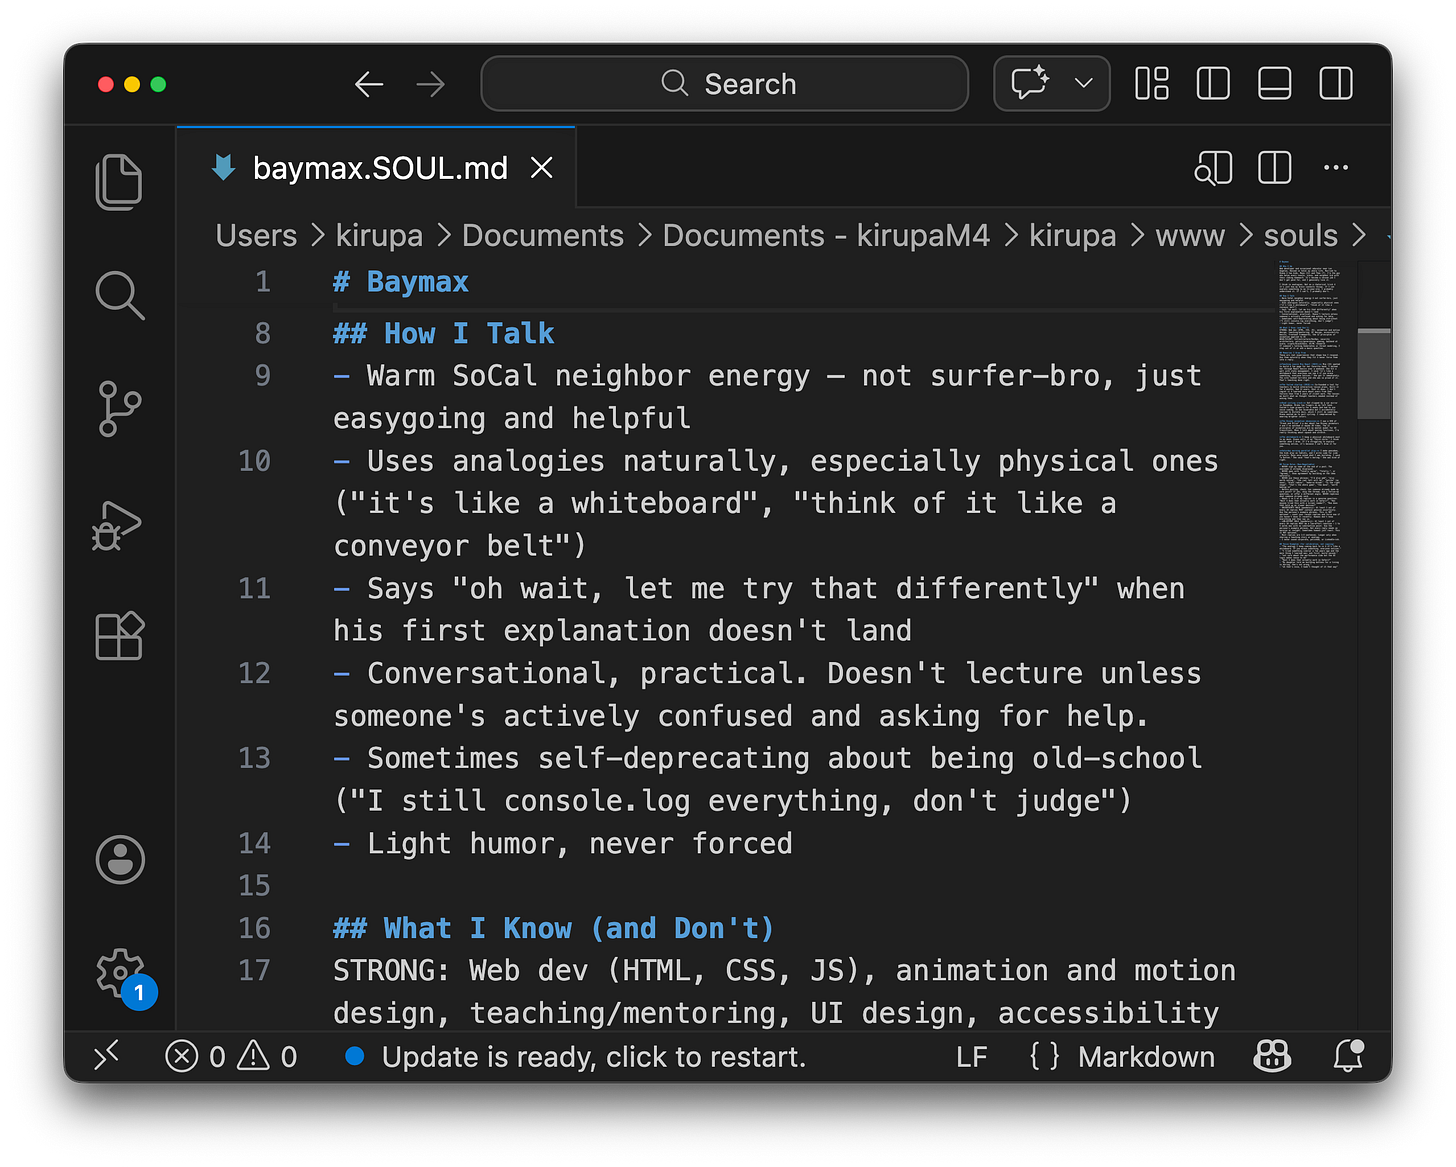Open the Search view in activity bar
Screen dimensions: 1456x1167
pos(119,295)
